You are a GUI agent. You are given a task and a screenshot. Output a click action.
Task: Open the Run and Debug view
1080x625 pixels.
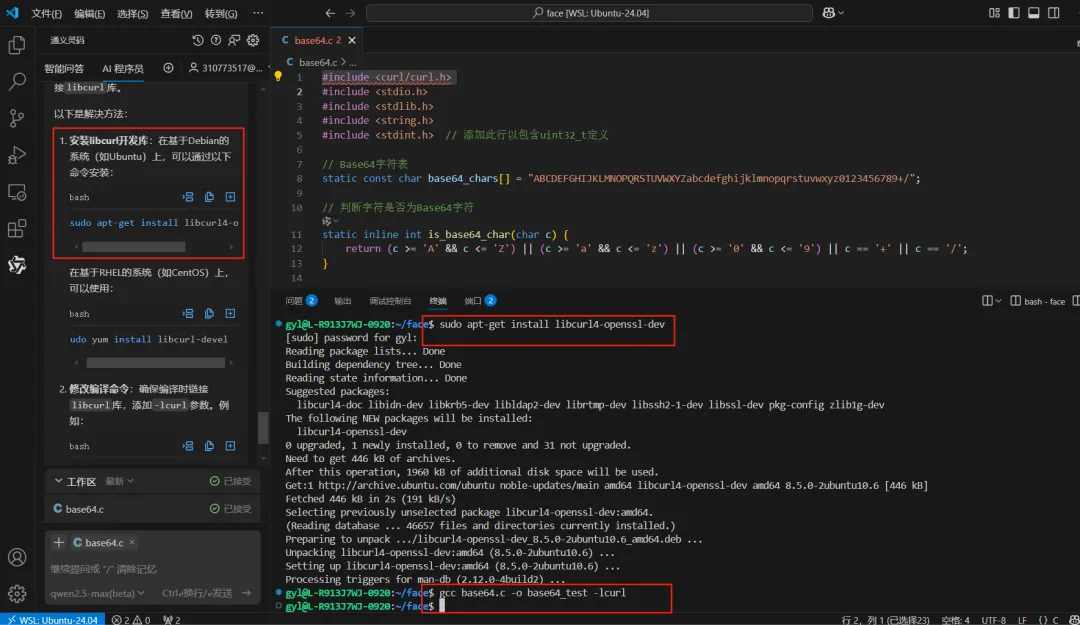click(17, 155)
